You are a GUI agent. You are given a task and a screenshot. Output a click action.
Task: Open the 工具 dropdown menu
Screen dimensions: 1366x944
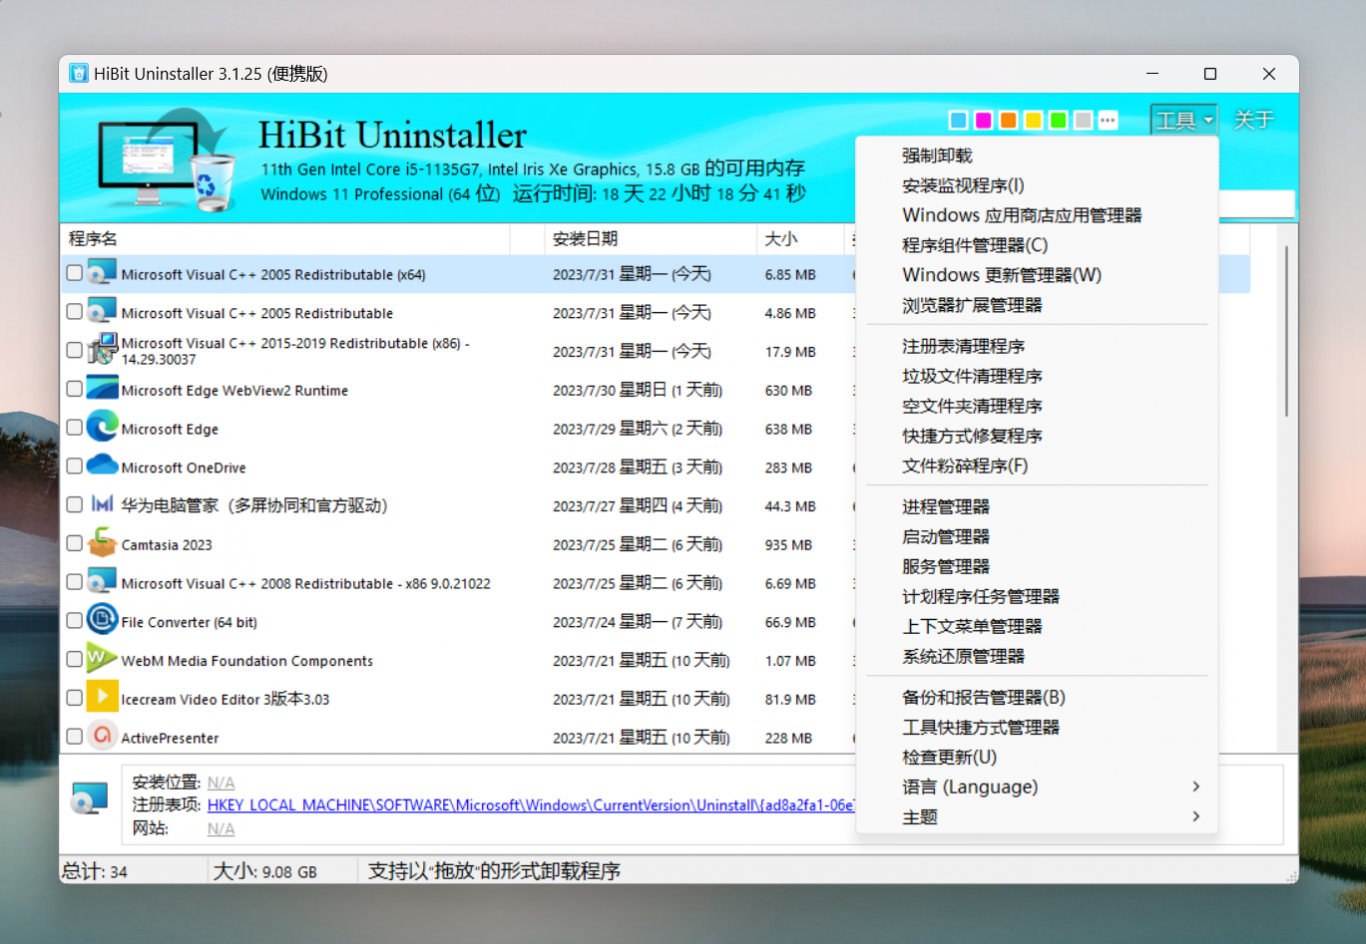(x=1183, y=121)
